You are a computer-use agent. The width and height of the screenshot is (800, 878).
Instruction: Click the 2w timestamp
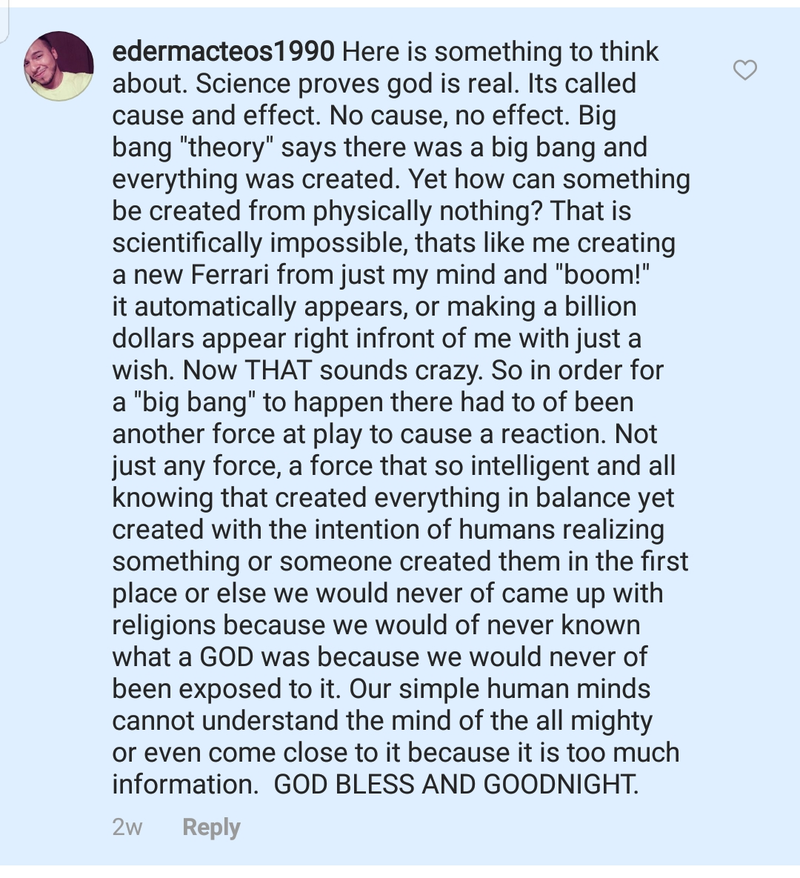(x=128, y=827)
